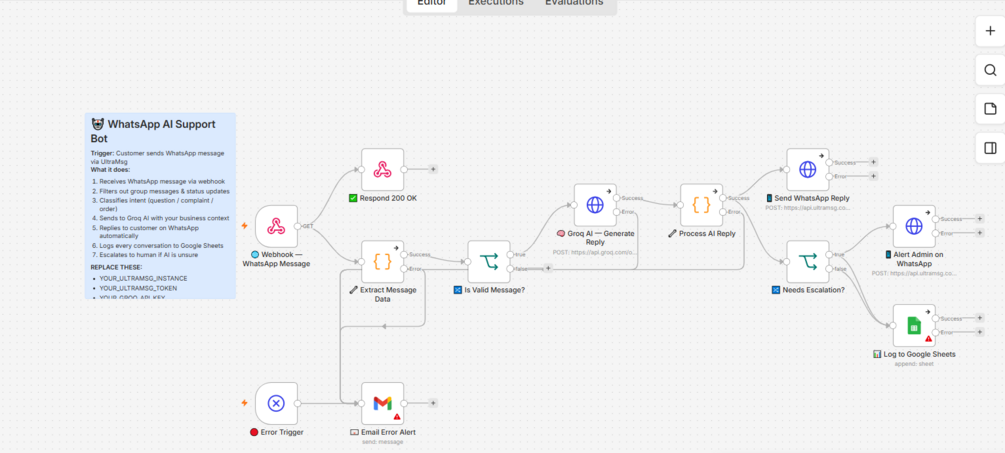Add node on Google Sheets Error output
Screen dimensions: 1005x453
(x=979, y=332)
